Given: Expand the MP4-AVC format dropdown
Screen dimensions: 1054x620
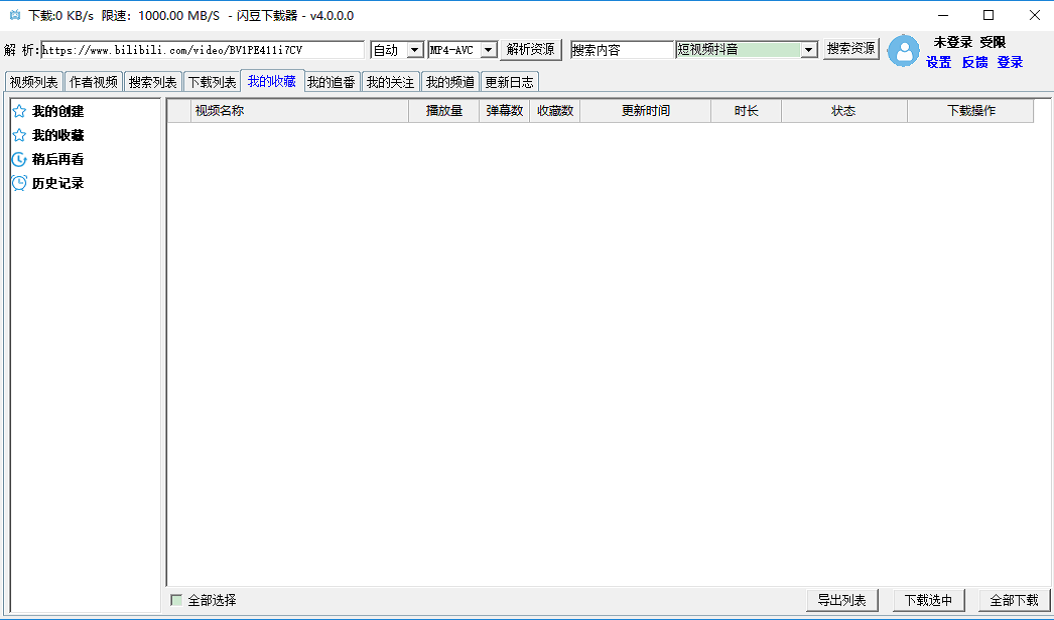Looking at the screenshot, I should pos(459,48).
